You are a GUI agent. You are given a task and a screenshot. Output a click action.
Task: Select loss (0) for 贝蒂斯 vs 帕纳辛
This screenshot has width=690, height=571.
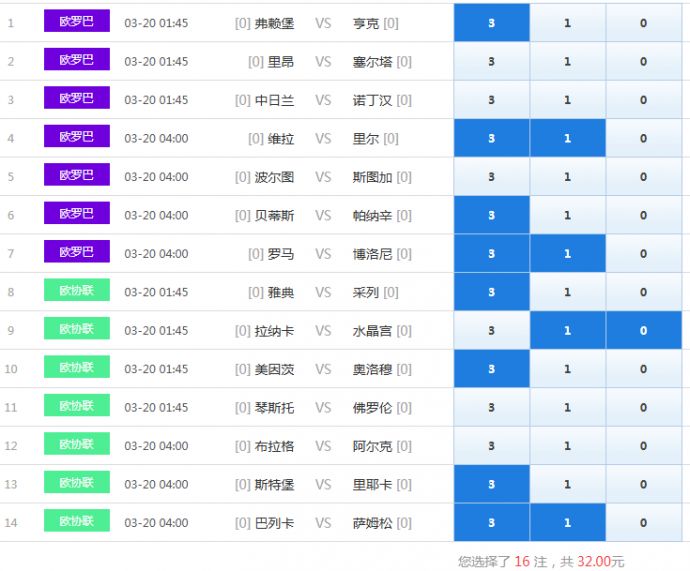pyautogui.click(x=643, y=216)
